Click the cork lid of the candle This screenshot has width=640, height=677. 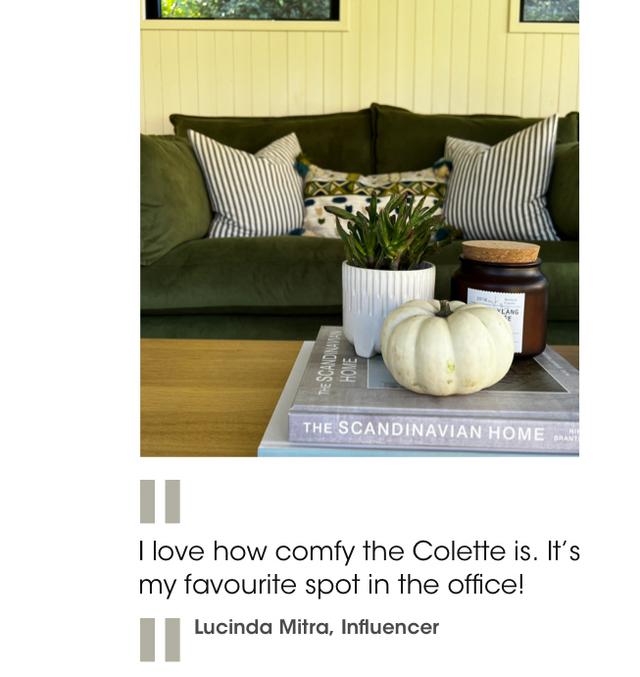pyautogui.click(x=501, y=252)
